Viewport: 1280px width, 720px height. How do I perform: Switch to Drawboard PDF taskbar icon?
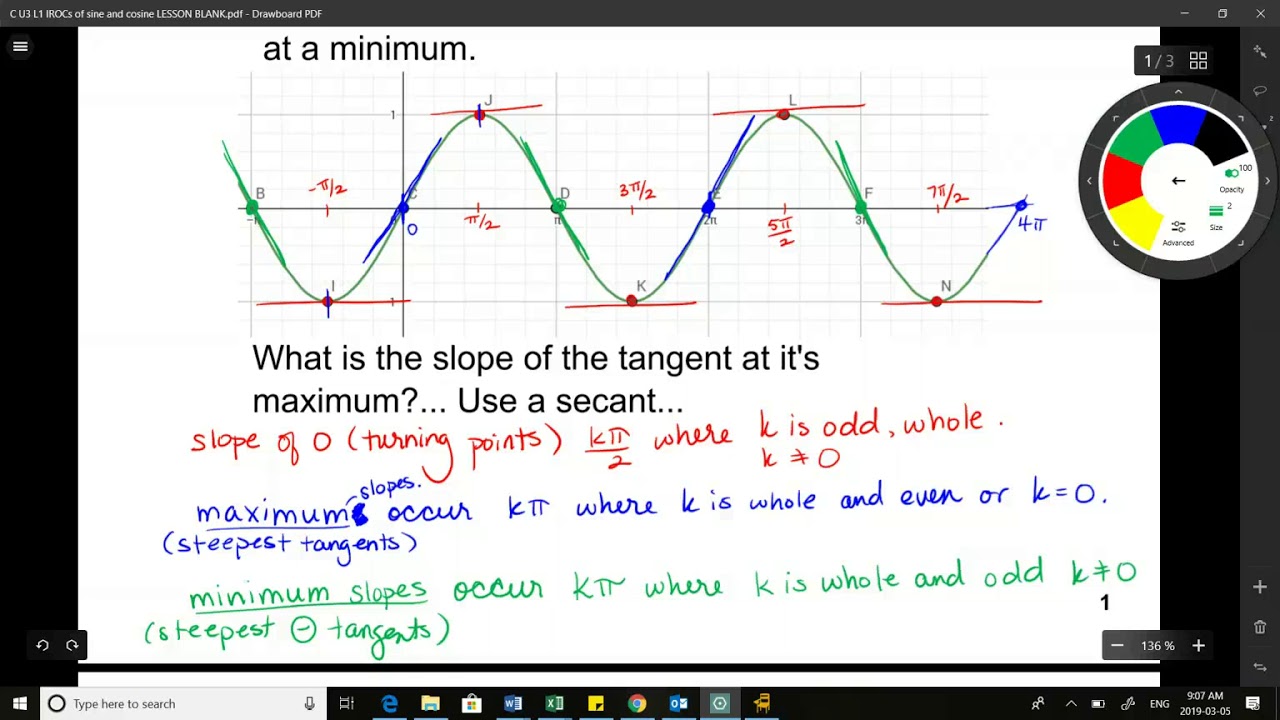point(719,703)
